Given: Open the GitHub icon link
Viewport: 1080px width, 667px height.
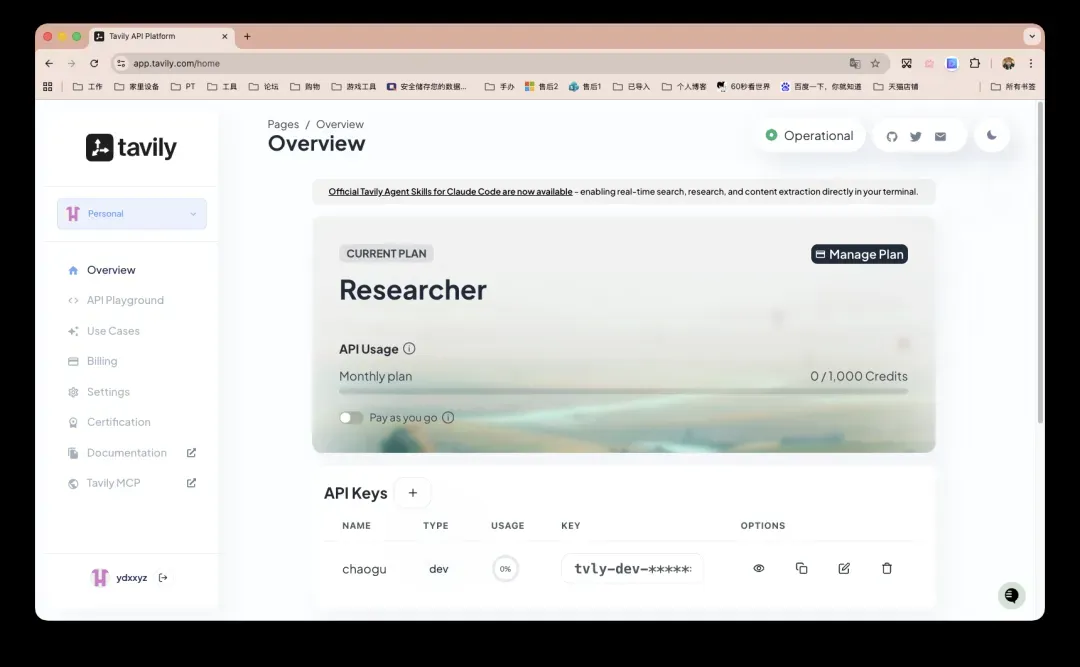Looking at the screenshot, I should tap(892, 136).
